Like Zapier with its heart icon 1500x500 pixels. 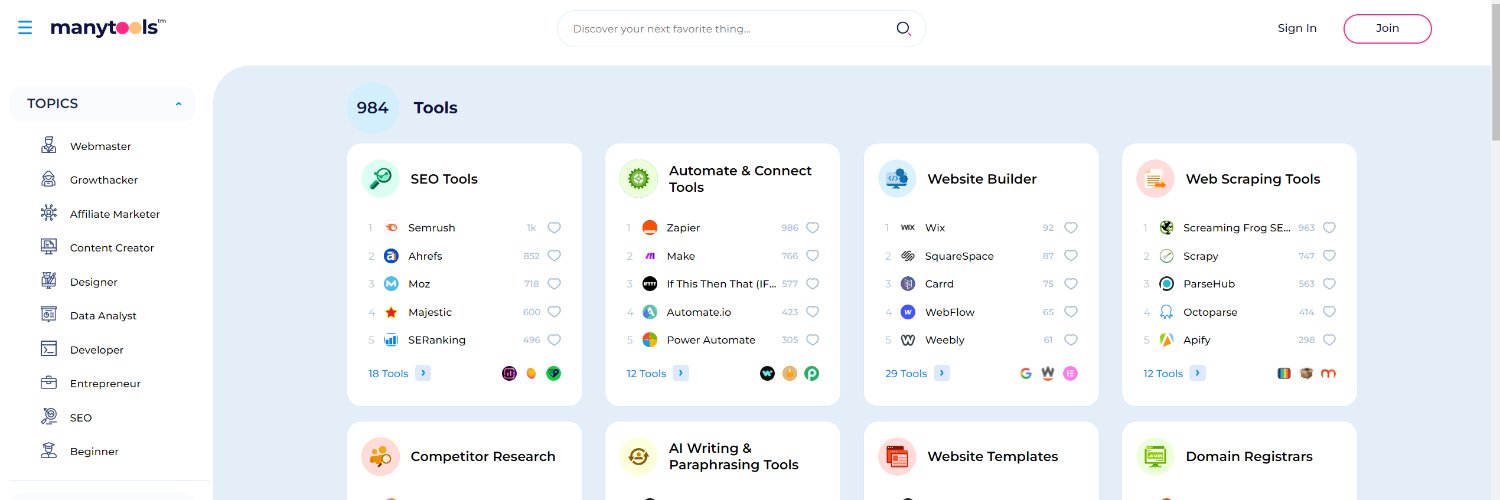coord(813,227)
